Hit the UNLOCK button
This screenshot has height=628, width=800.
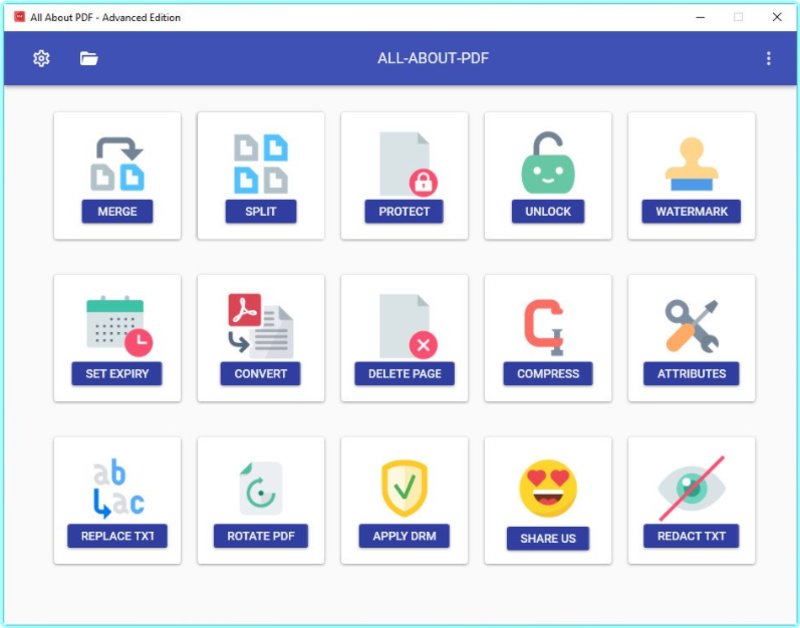[x=548, y=211]
